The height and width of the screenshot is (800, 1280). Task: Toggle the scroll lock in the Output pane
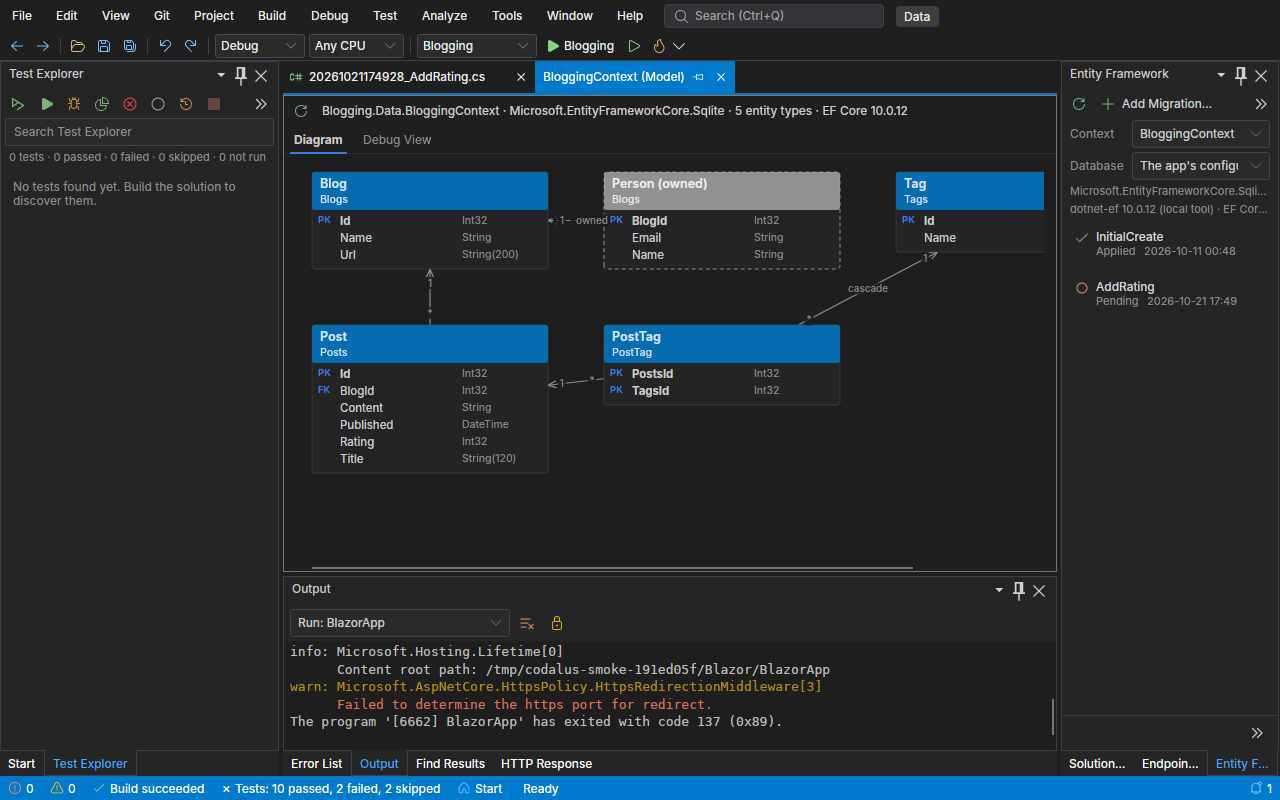557,623
